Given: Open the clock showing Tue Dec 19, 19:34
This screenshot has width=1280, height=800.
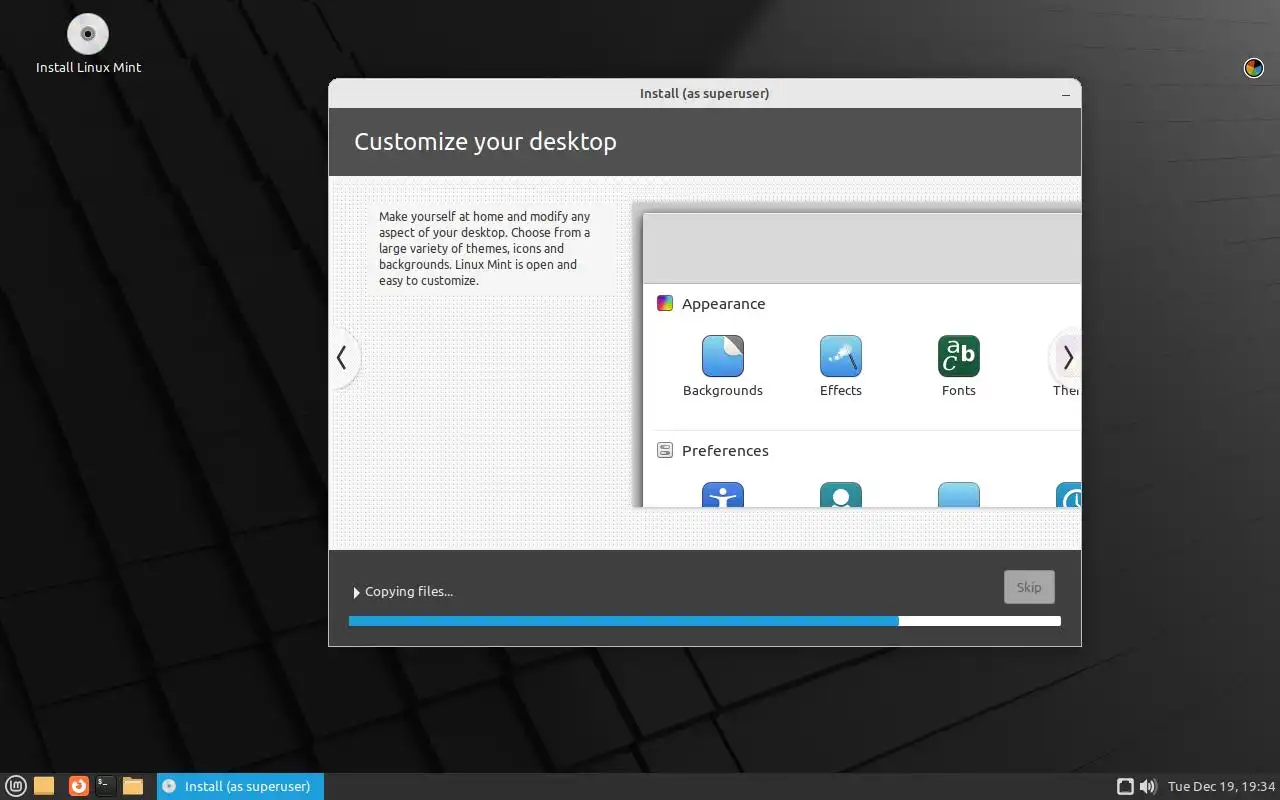Looking at the screenshot, I should tap(1222, 786).
